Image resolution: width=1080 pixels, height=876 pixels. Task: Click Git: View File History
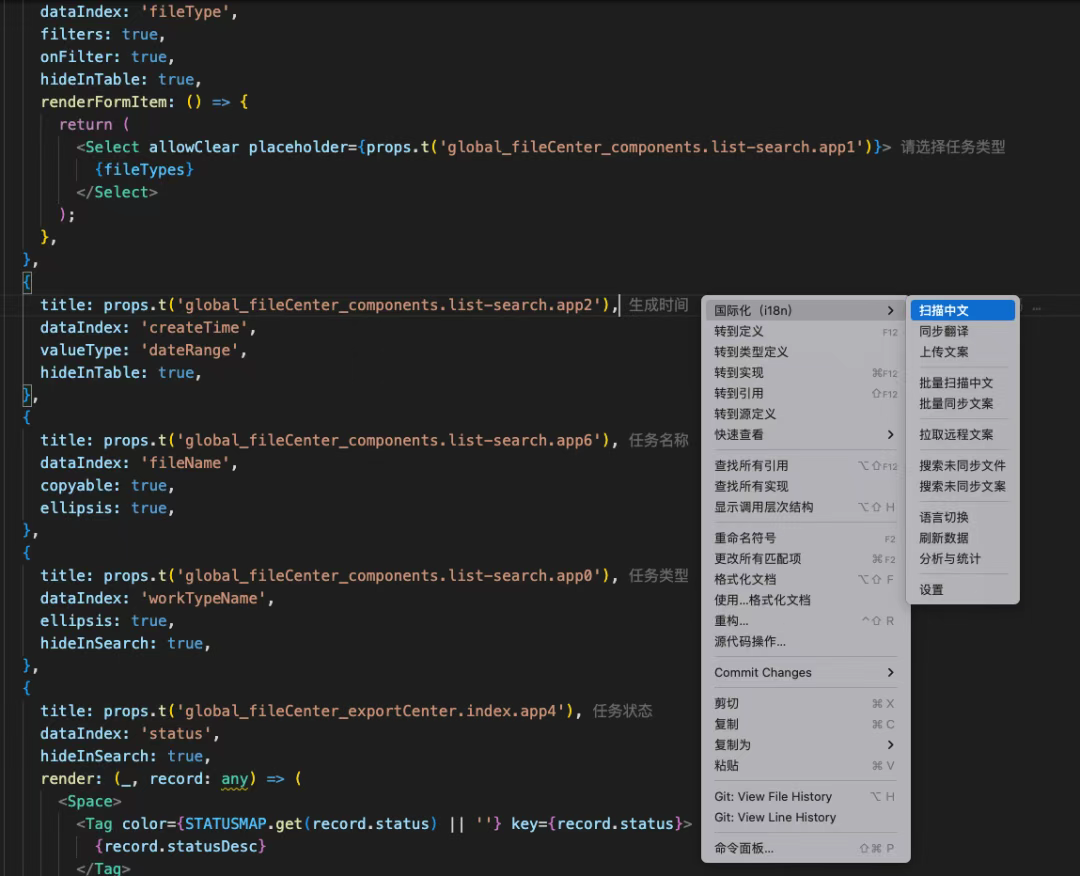(804, 796)
